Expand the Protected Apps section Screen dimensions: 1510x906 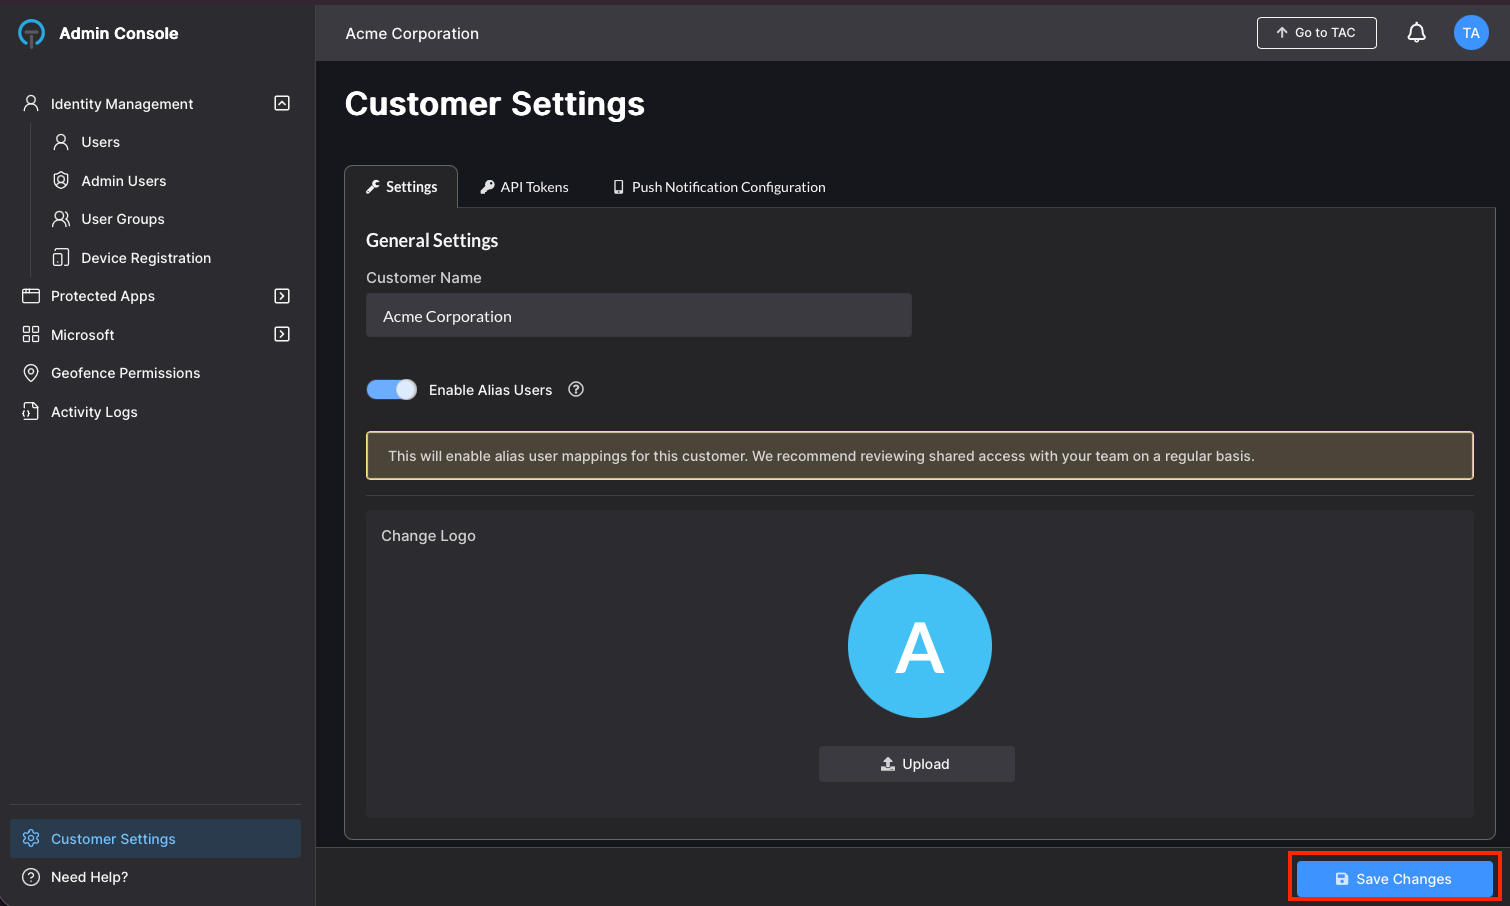tap(282, 296)
